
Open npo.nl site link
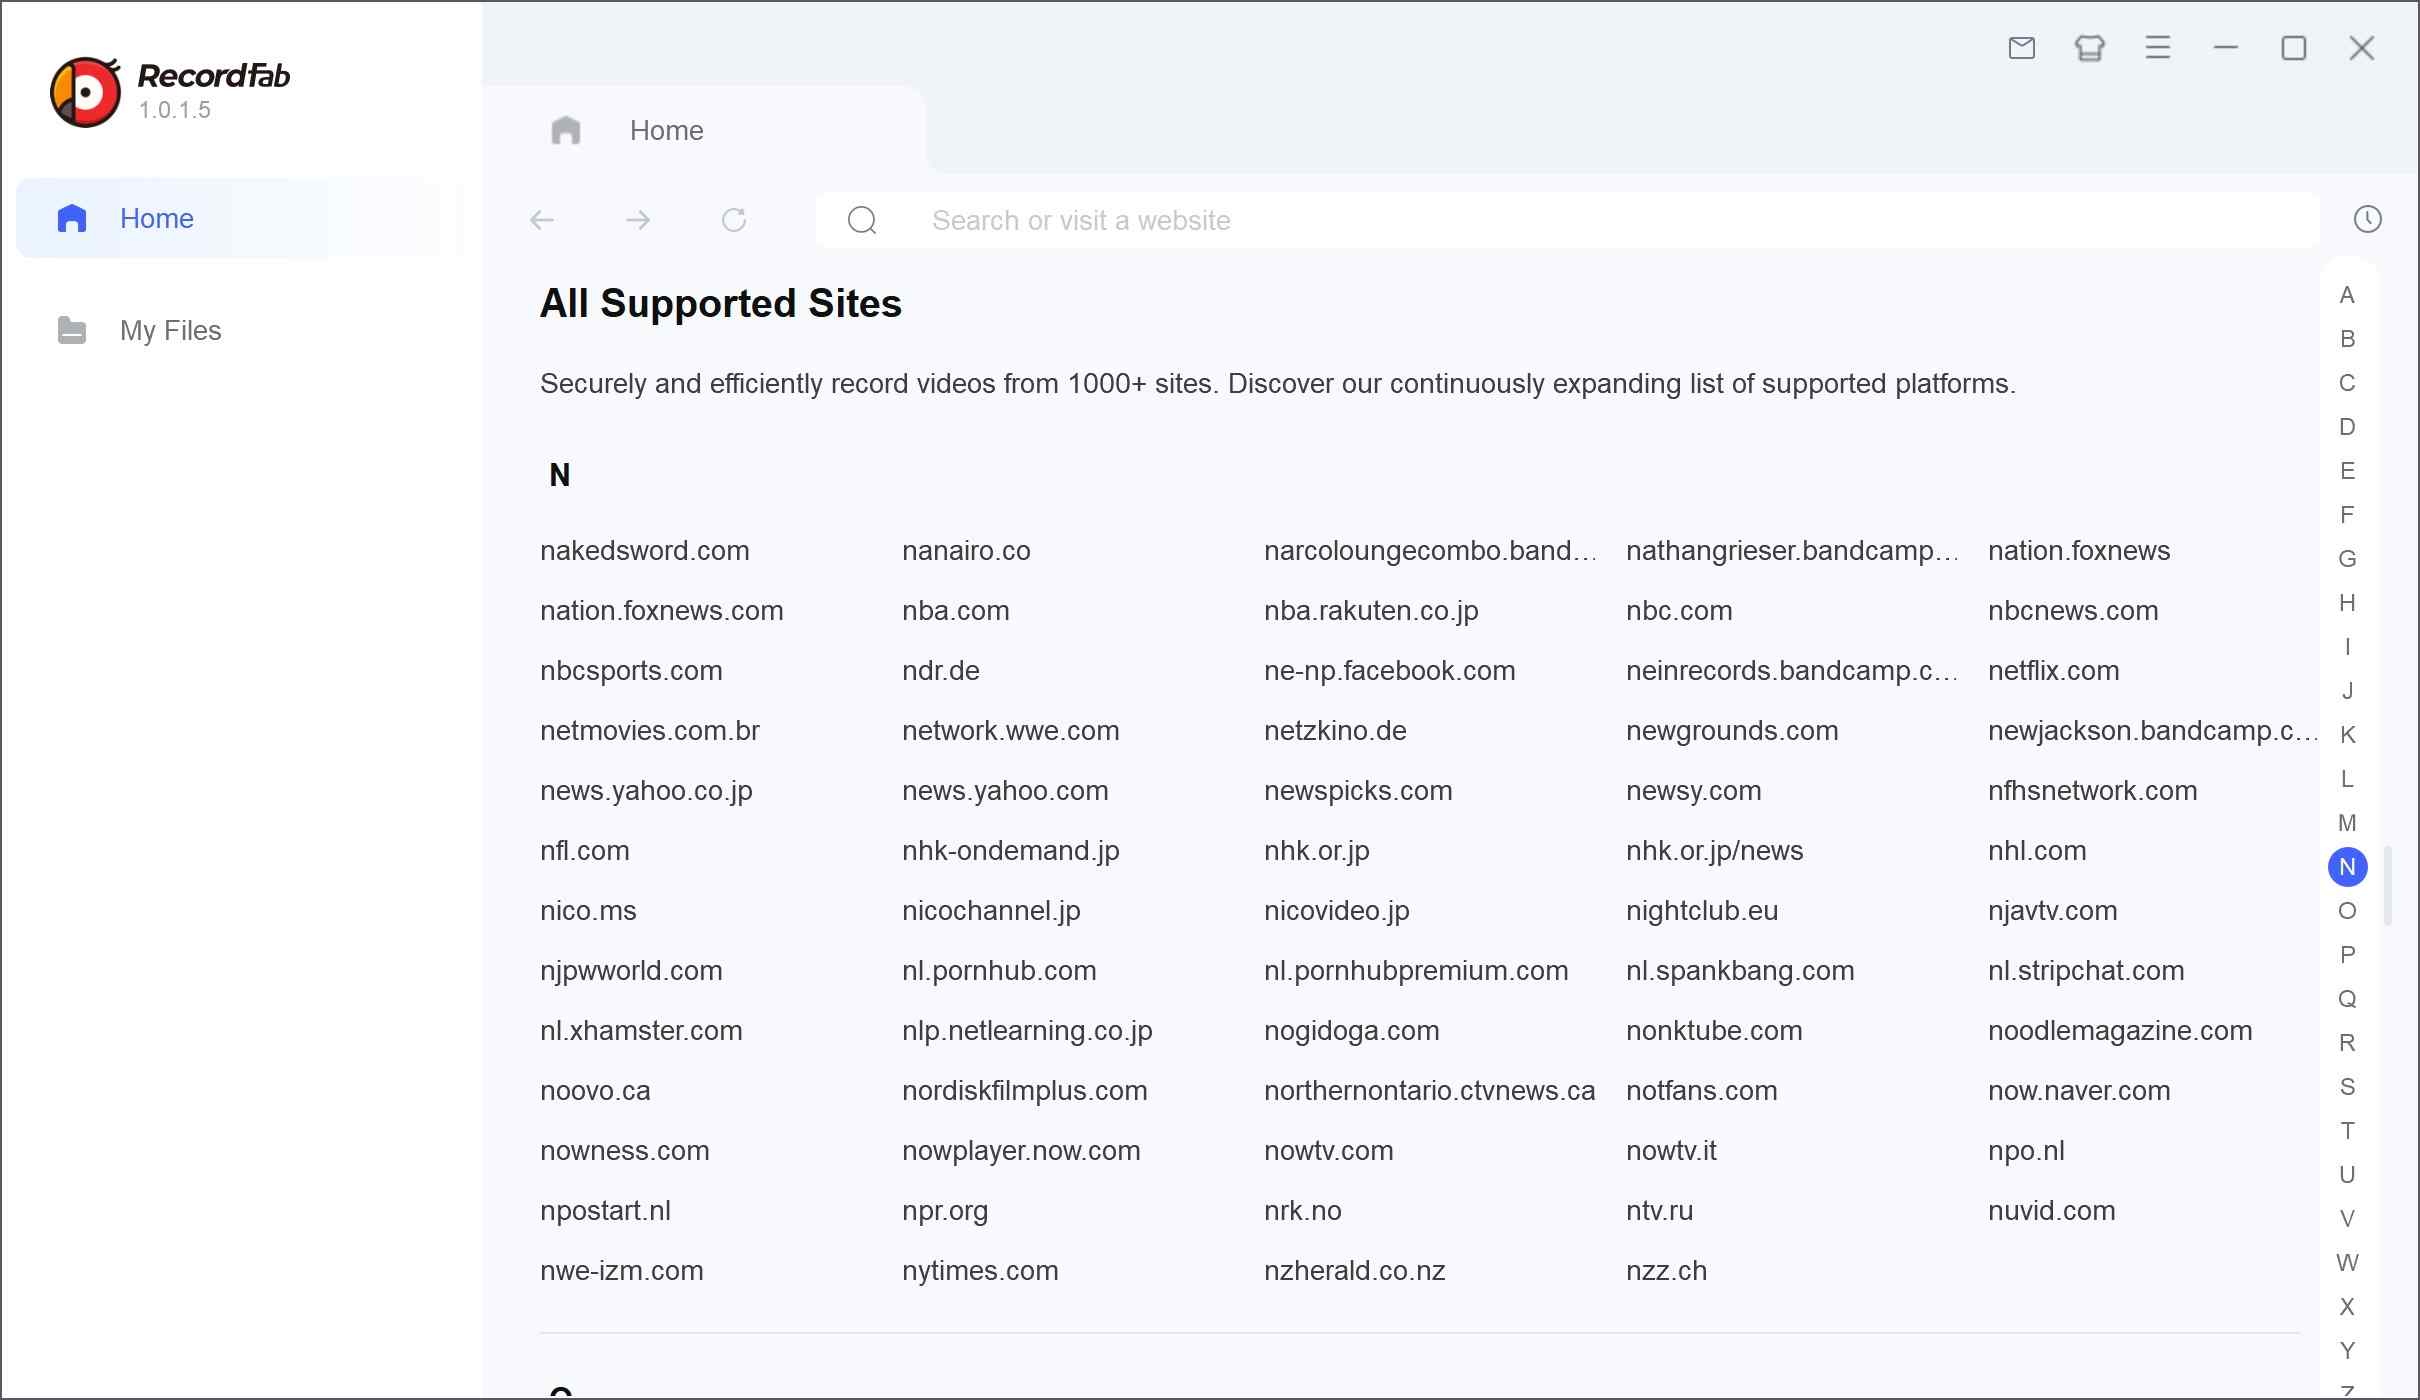pos(2026,1151)
